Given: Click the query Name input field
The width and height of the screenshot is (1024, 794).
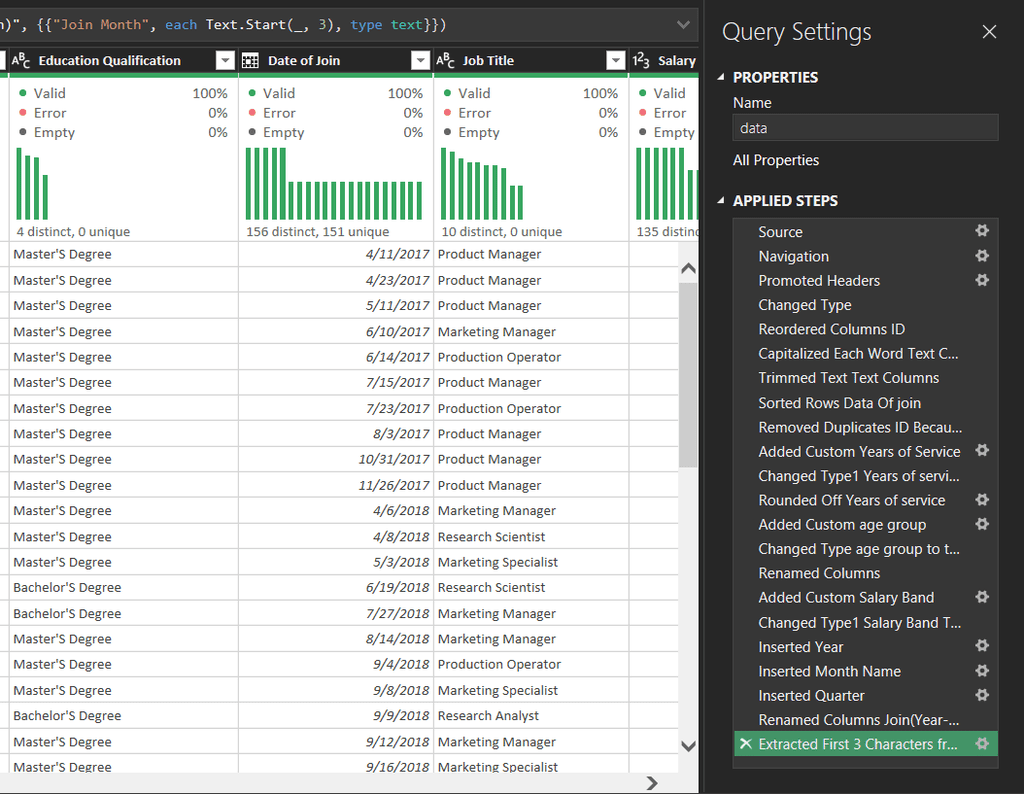Looking at the screenshot, I should [x=865, y=128].
